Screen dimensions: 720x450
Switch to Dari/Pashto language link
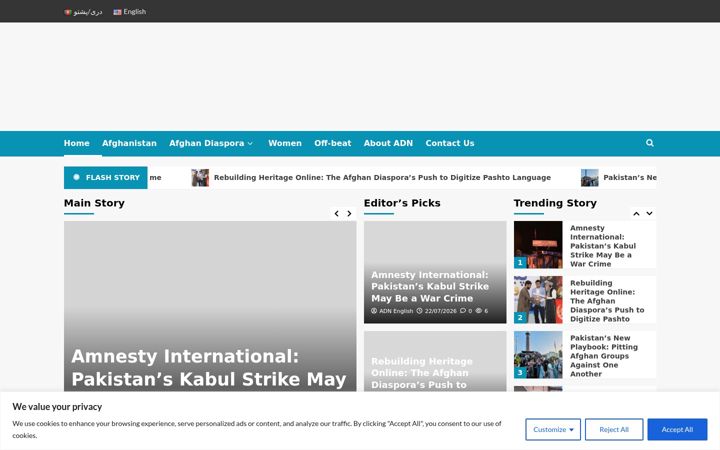[x=83, y=12]
